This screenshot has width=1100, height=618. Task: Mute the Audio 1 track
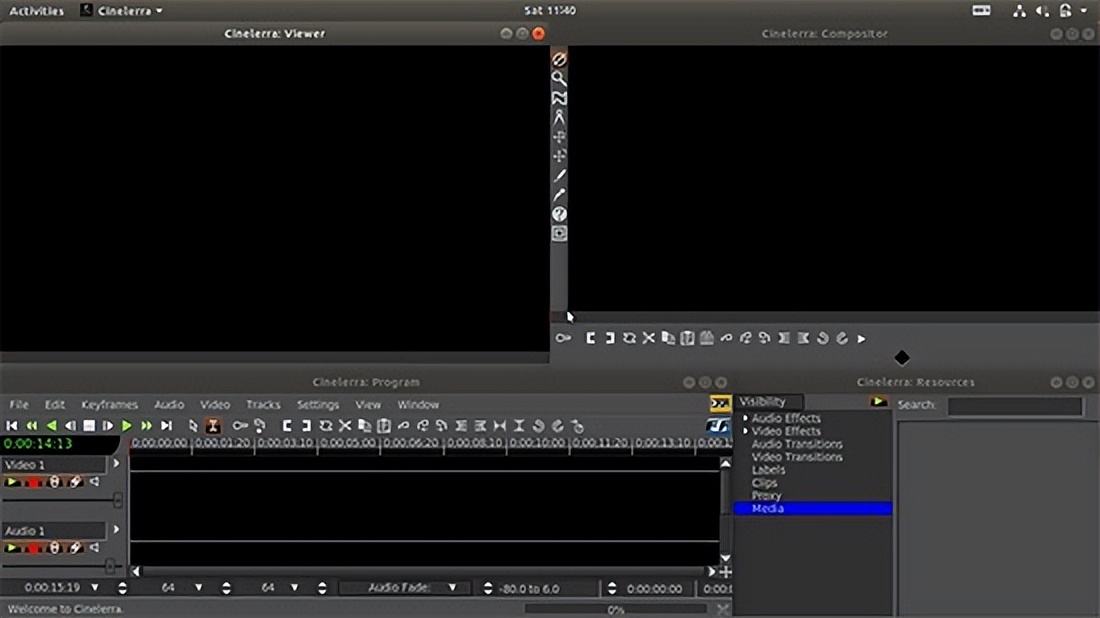(95, 548)
